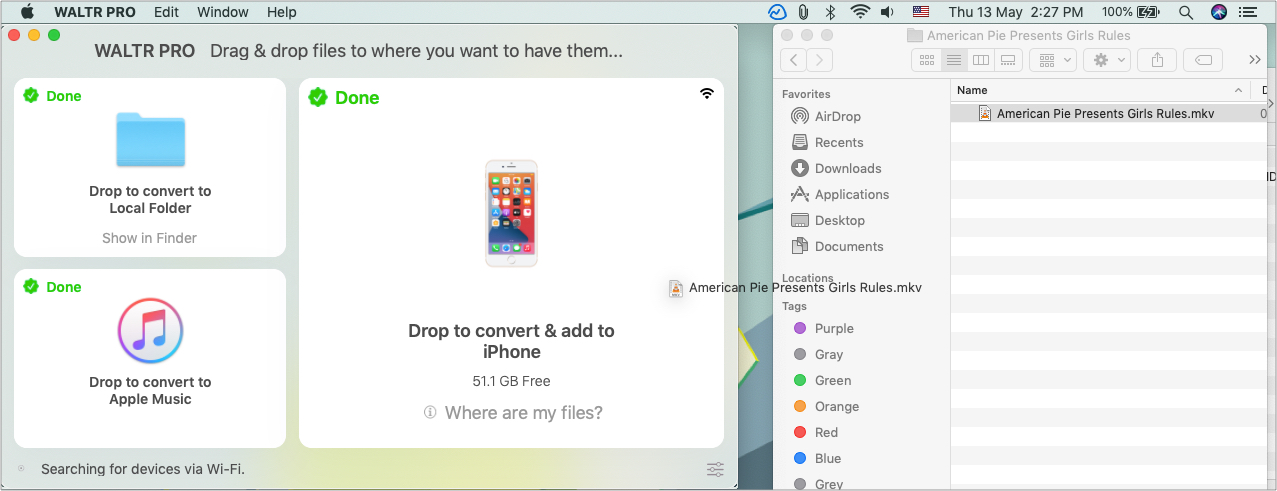This screenshot has height=491, width=1277.
Task: Open Siri from the menu bar
Action: click(x=1218, y=12)
